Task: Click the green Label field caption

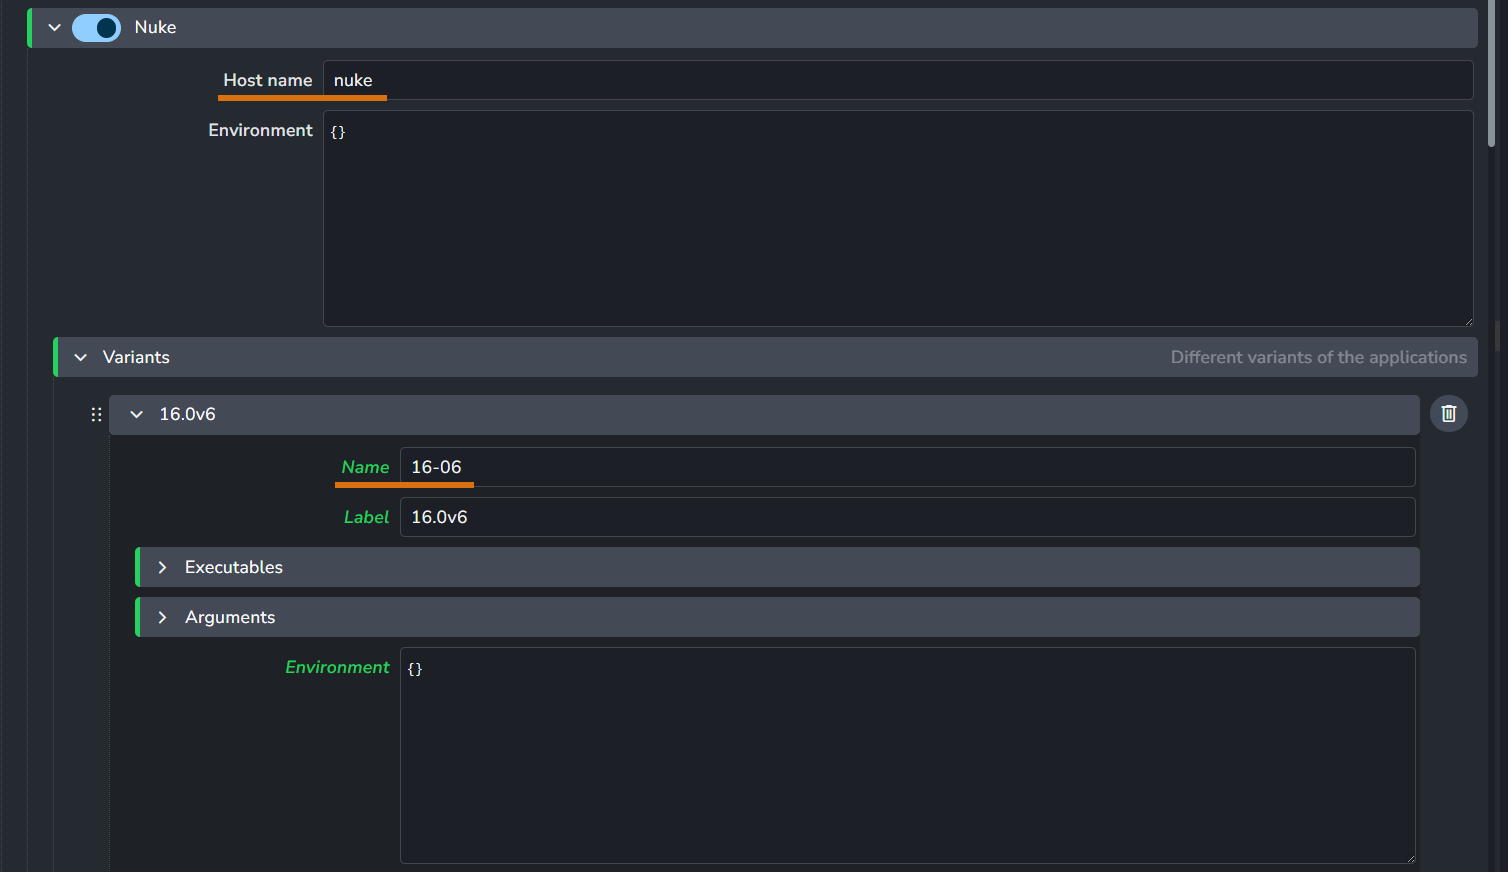Action: [366, 518]
